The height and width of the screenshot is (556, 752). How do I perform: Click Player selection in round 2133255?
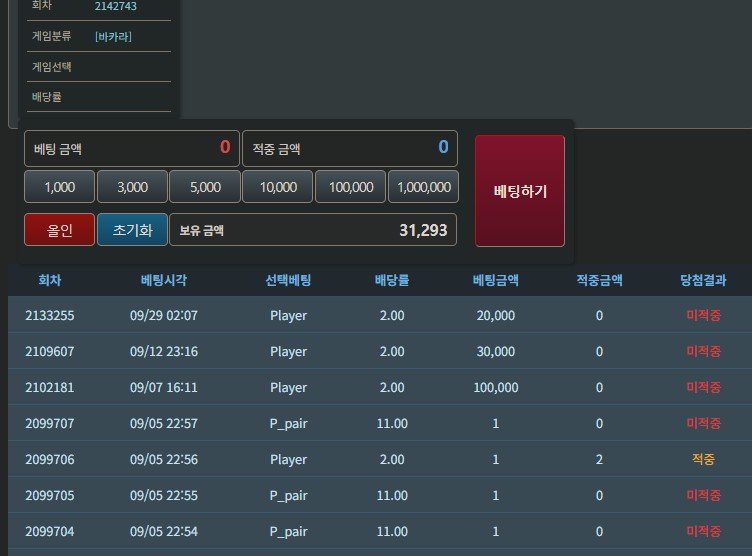(x=288, y=316)
